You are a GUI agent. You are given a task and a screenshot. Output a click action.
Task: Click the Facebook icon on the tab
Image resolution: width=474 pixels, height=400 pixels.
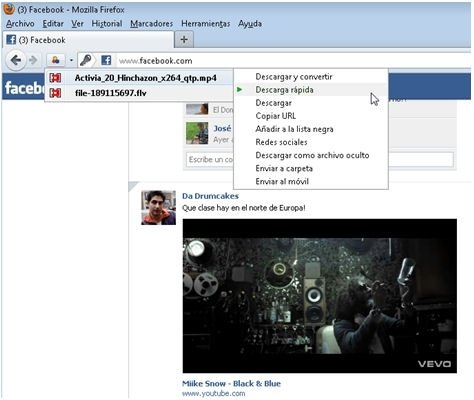point(11,40)
